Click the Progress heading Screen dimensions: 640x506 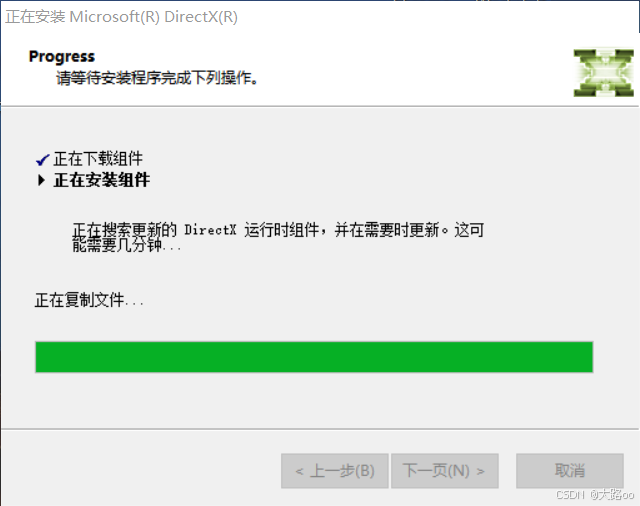pos(62,56)
